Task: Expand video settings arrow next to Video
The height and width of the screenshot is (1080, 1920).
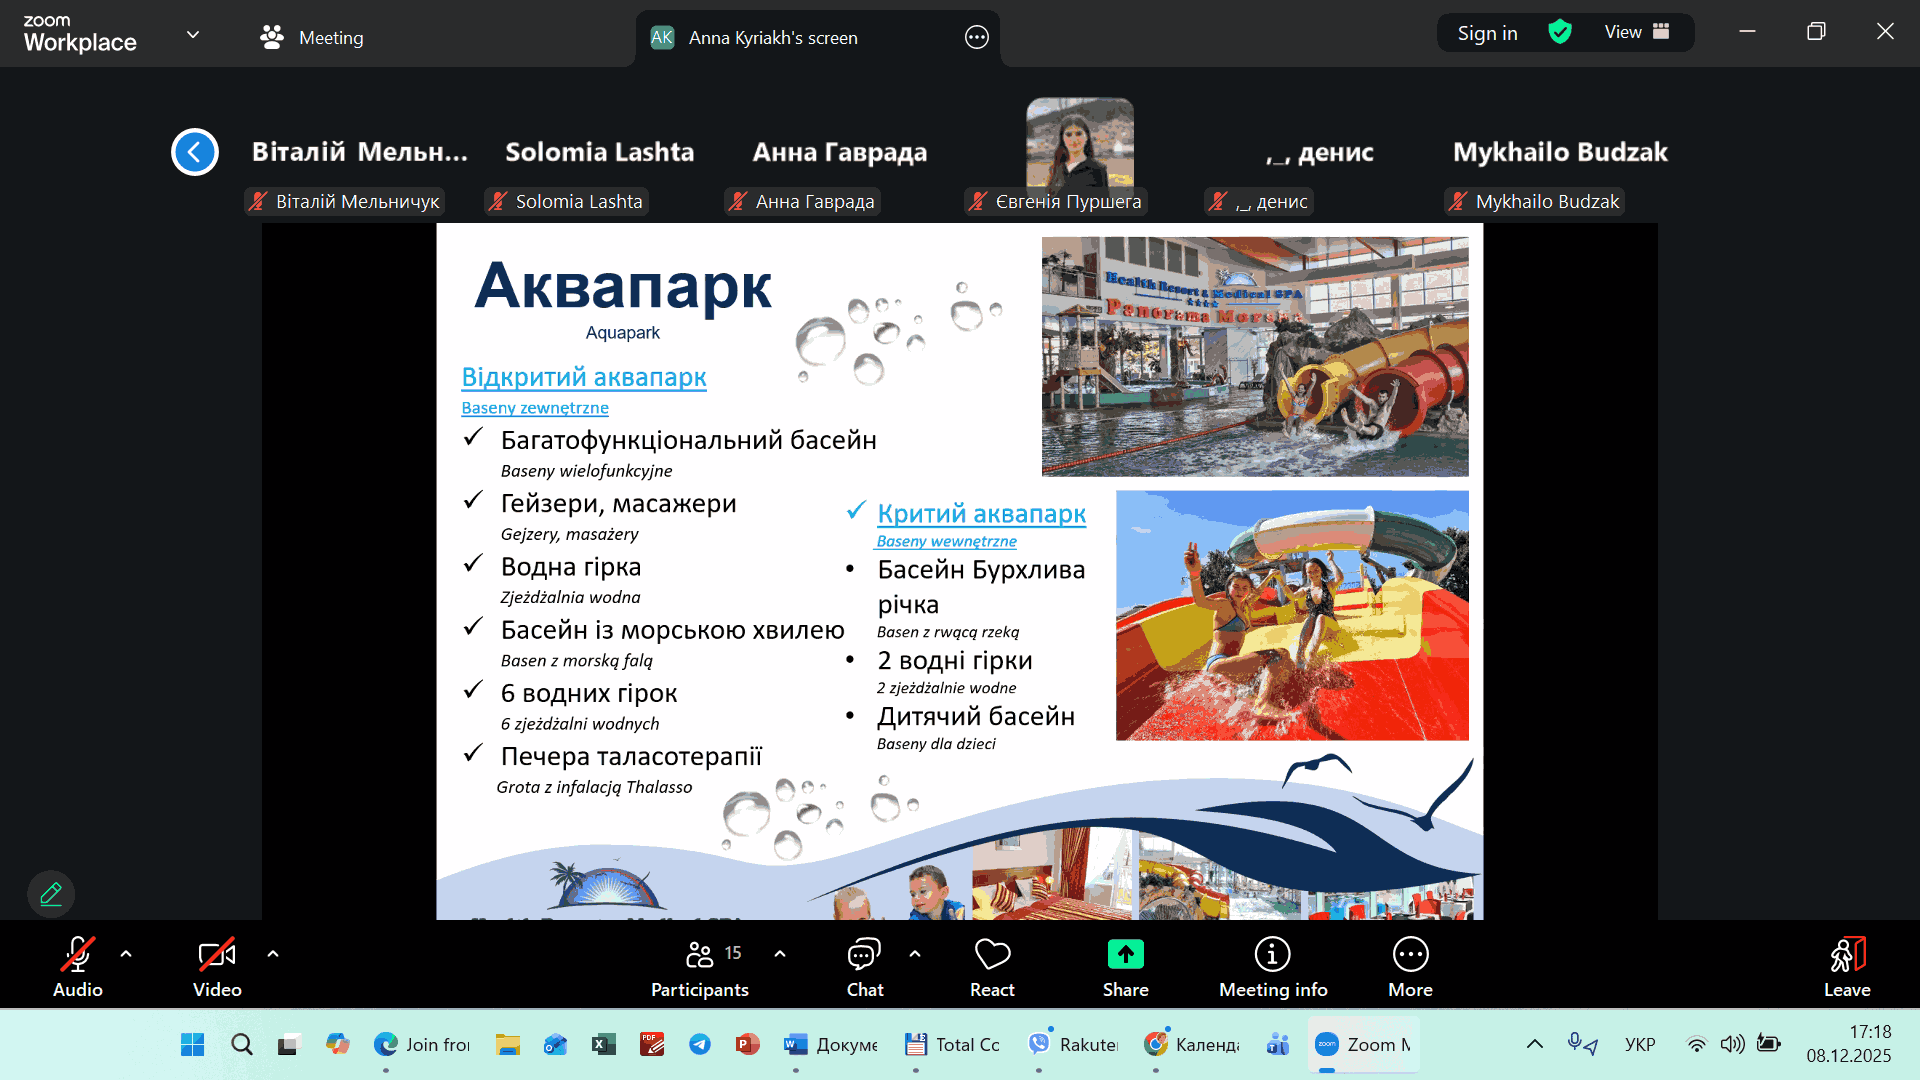Action: click(x=273, y=954)
